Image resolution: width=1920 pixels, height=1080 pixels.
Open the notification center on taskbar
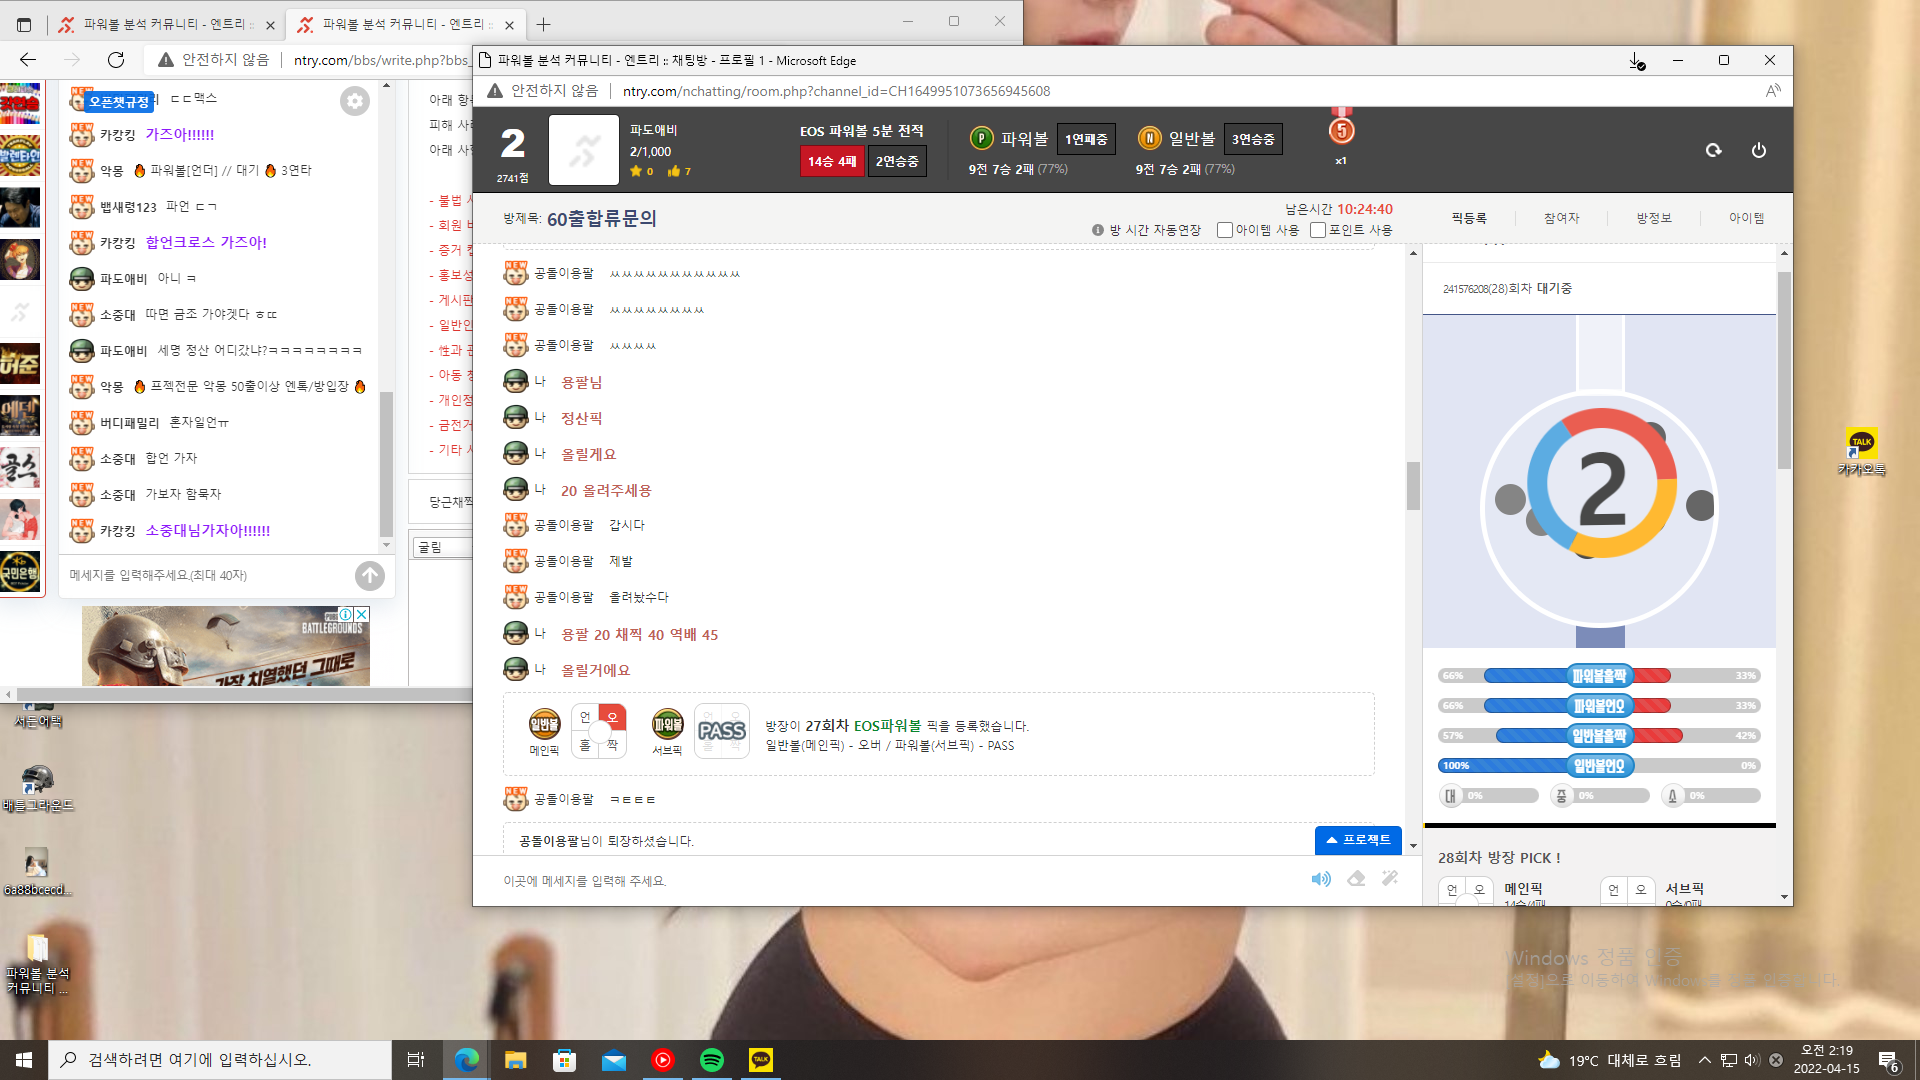click(1888, 1060)
